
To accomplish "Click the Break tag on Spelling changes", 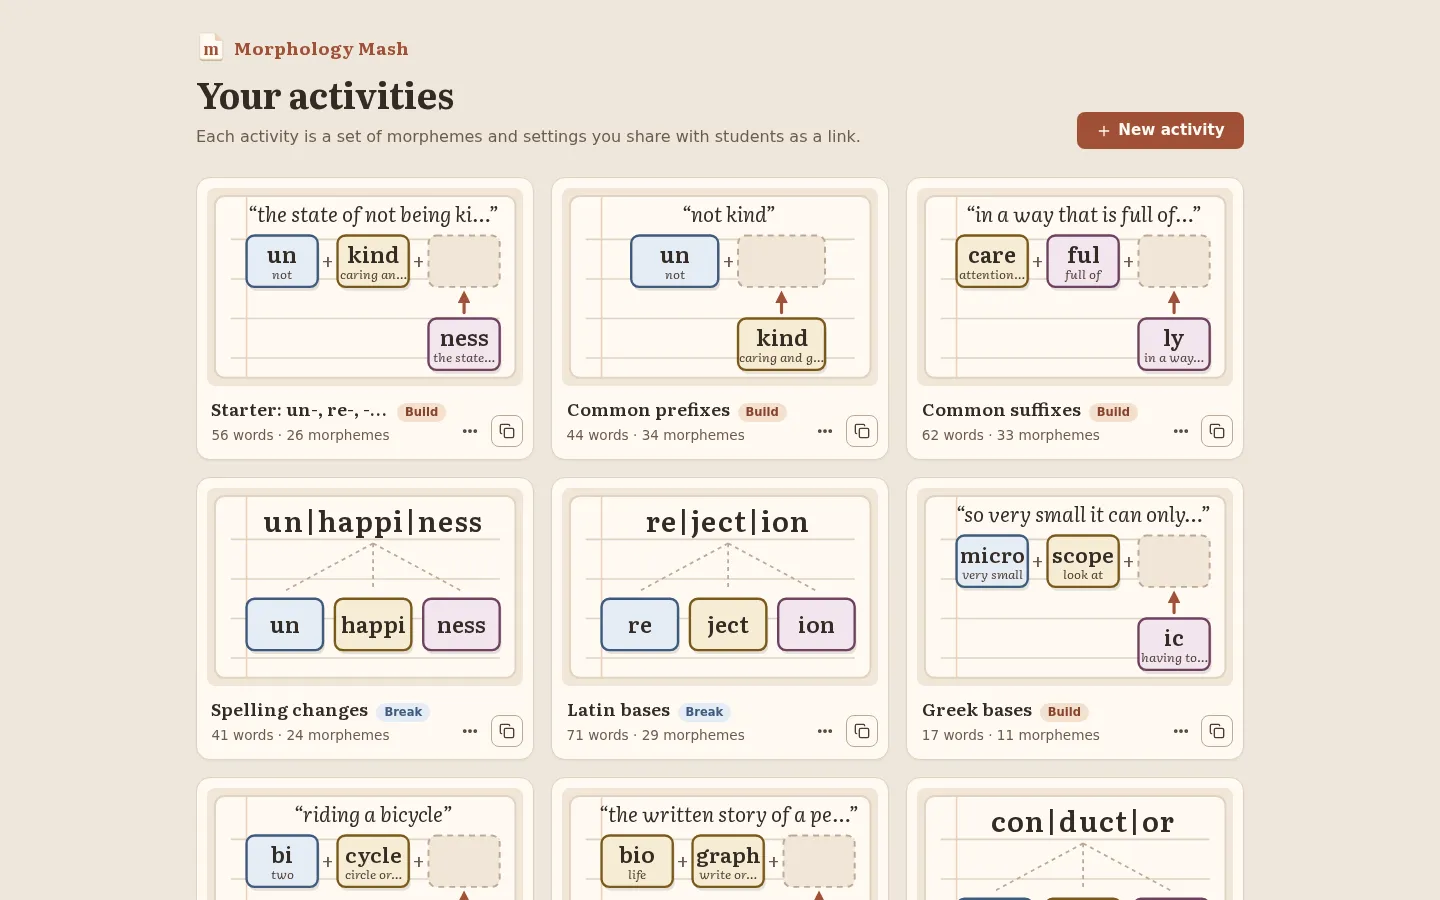I will [x=403, y=712].
